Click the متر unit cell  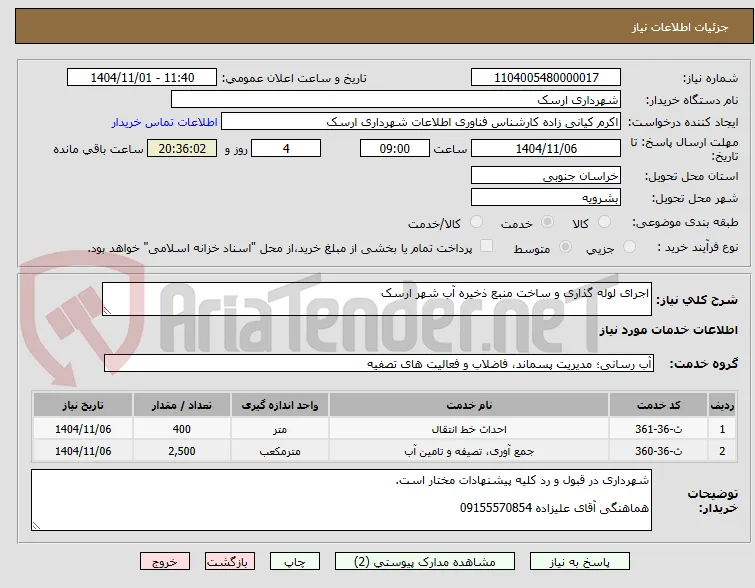[x=280, y=429]
